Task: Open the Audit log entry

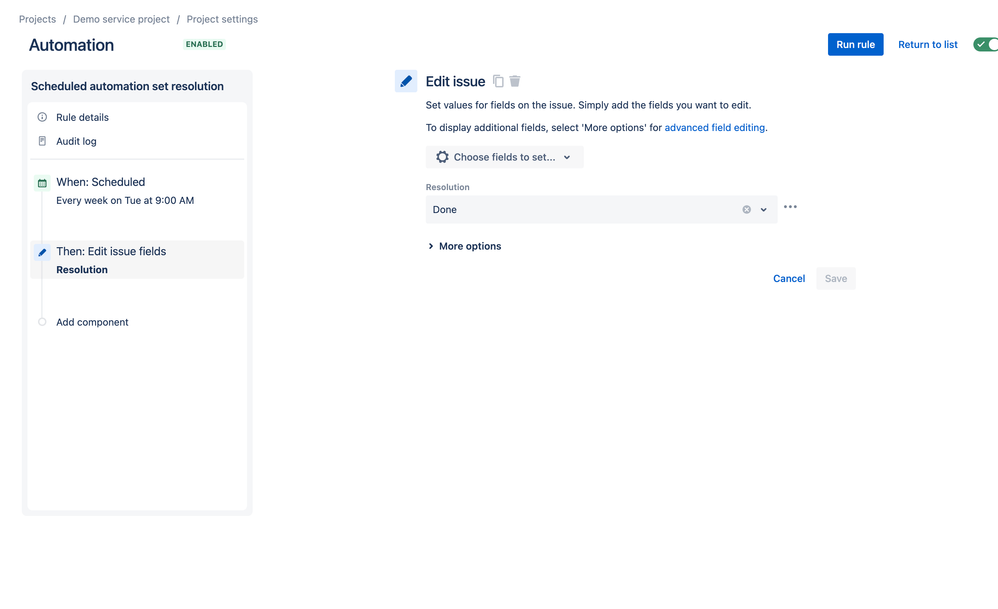Action: [x=76, y=141]
